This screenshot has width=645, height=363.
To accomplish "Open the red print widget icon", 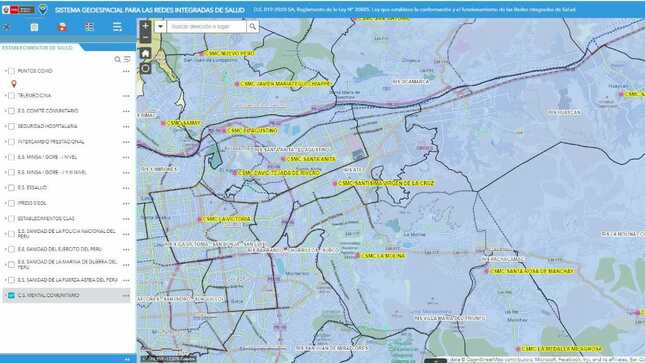I will coord(62,27).
